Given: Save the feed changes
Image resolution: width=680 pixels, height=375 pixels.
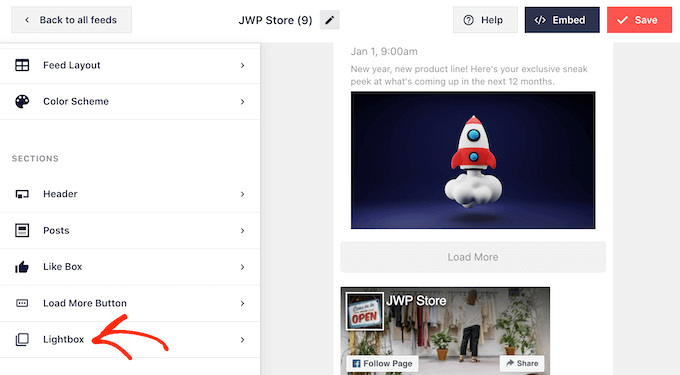Looking at the screenshot, I should click(639, 20).
